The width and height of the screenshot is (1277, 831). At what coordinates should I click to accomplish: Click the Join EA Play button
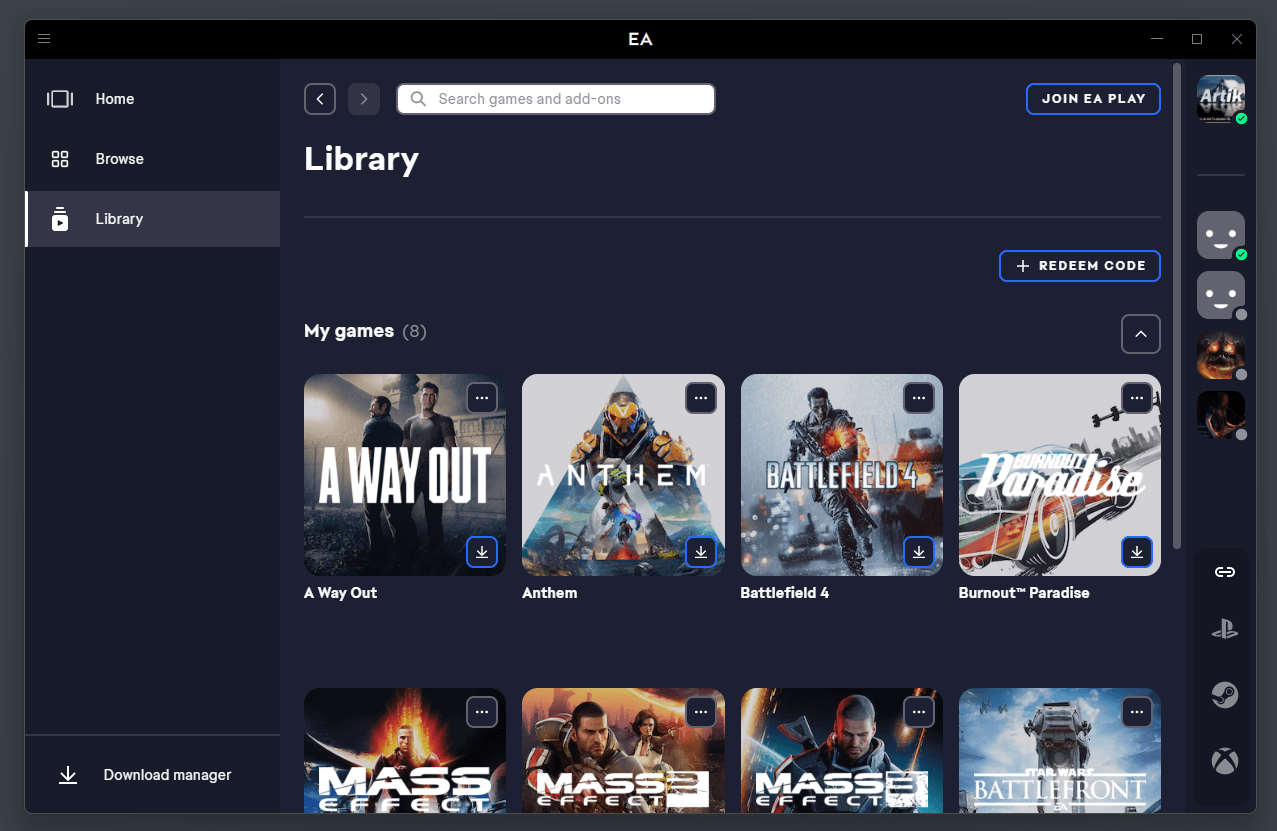(1093, 99)
